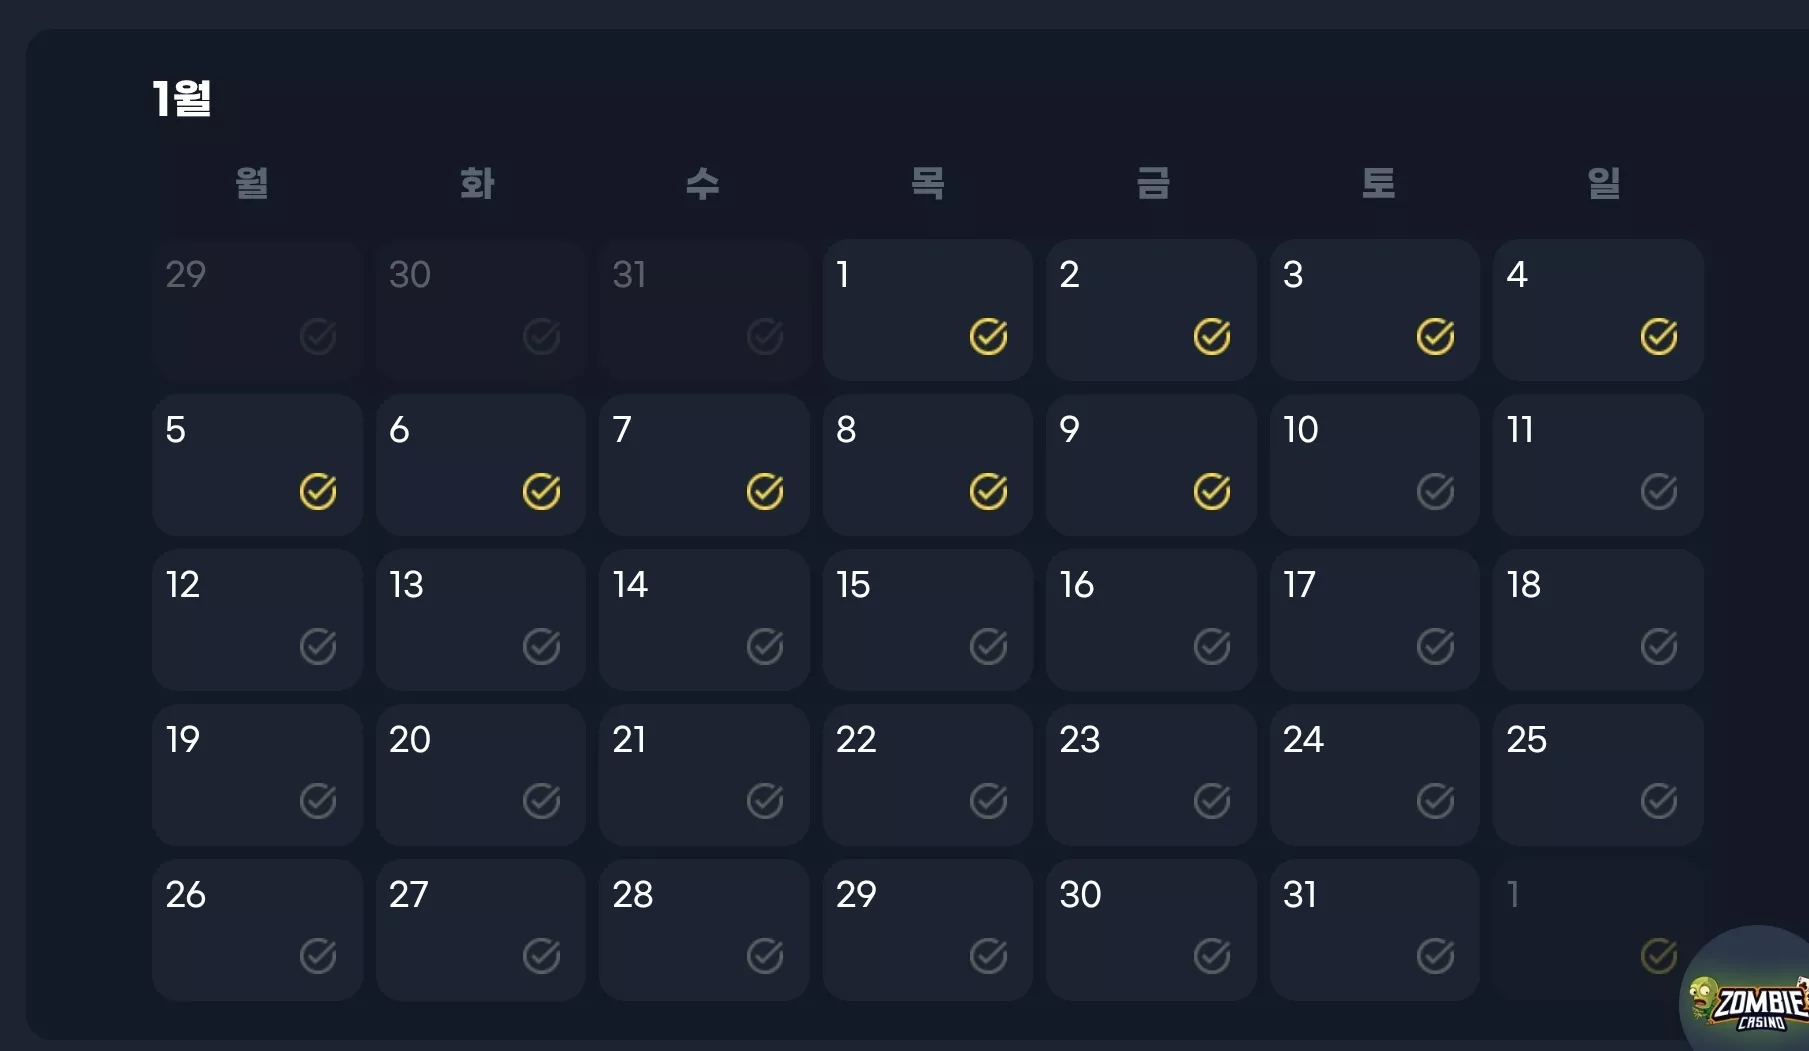
Task: Click the gray checkmark on day 15
Action: tap(988, 647)
